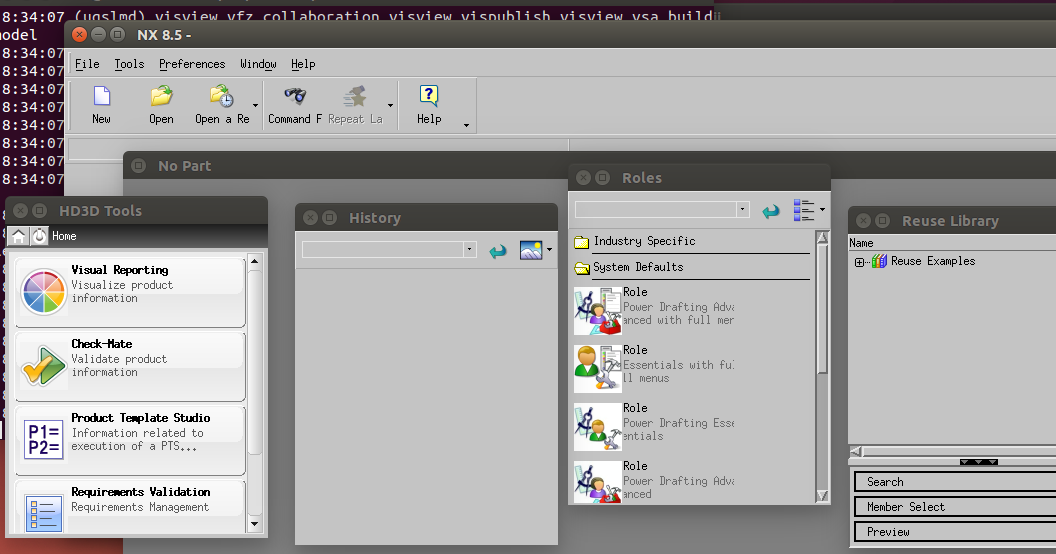The image size is (1056, 554).
Task: Click the Reuse Library collapse arrows handle
Action: 979,462
